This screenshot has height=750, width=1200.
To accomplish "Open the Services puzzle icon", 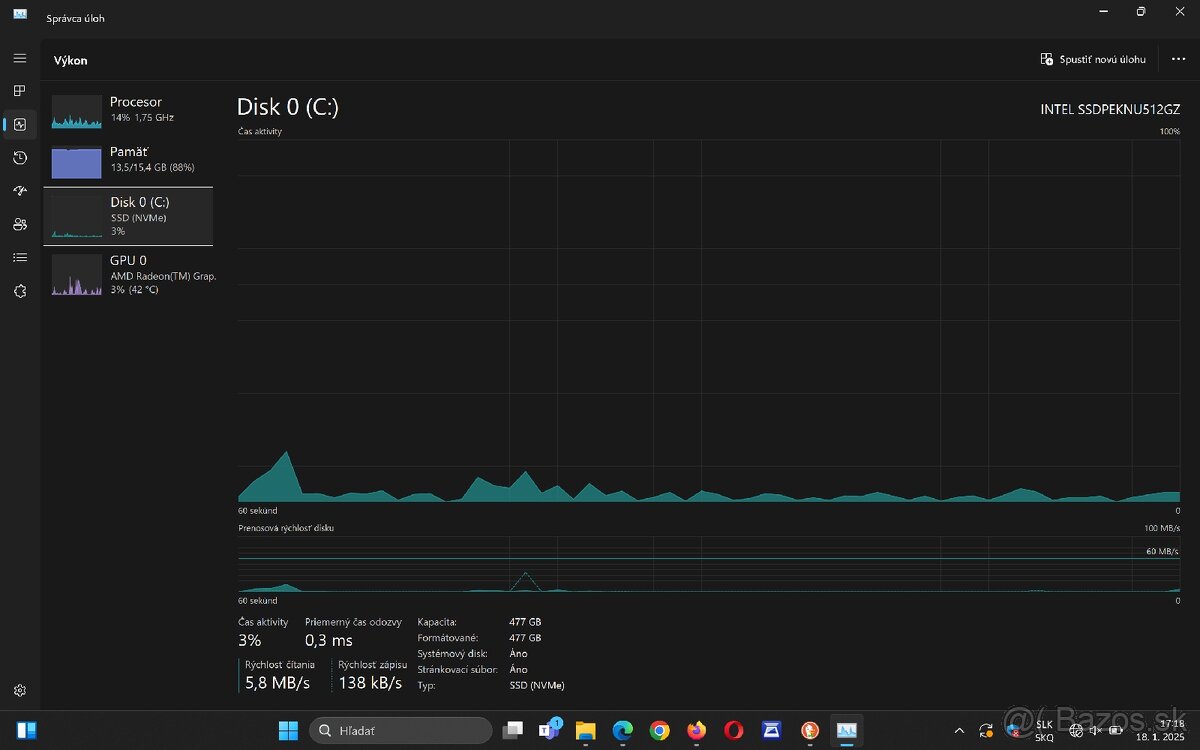I will [x=19, y=291].
